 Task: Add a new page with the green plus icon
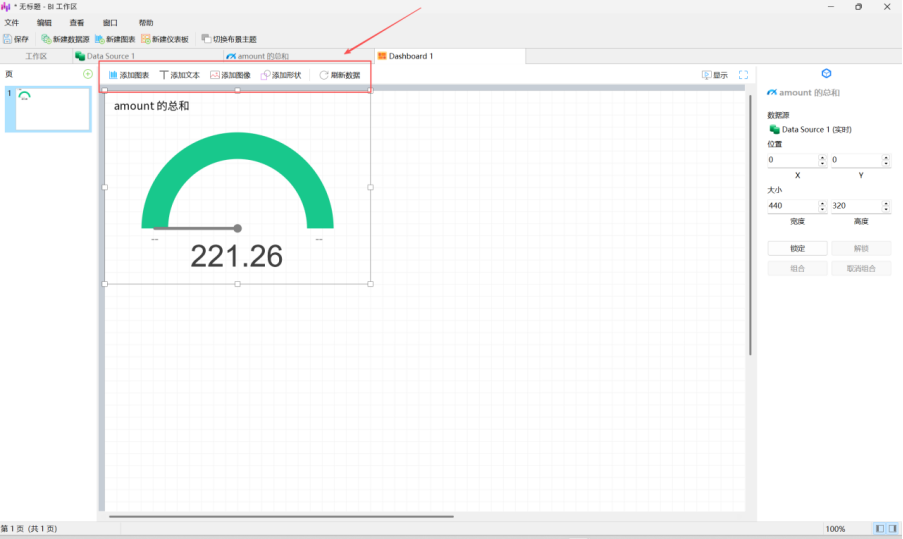coord(87,74)
